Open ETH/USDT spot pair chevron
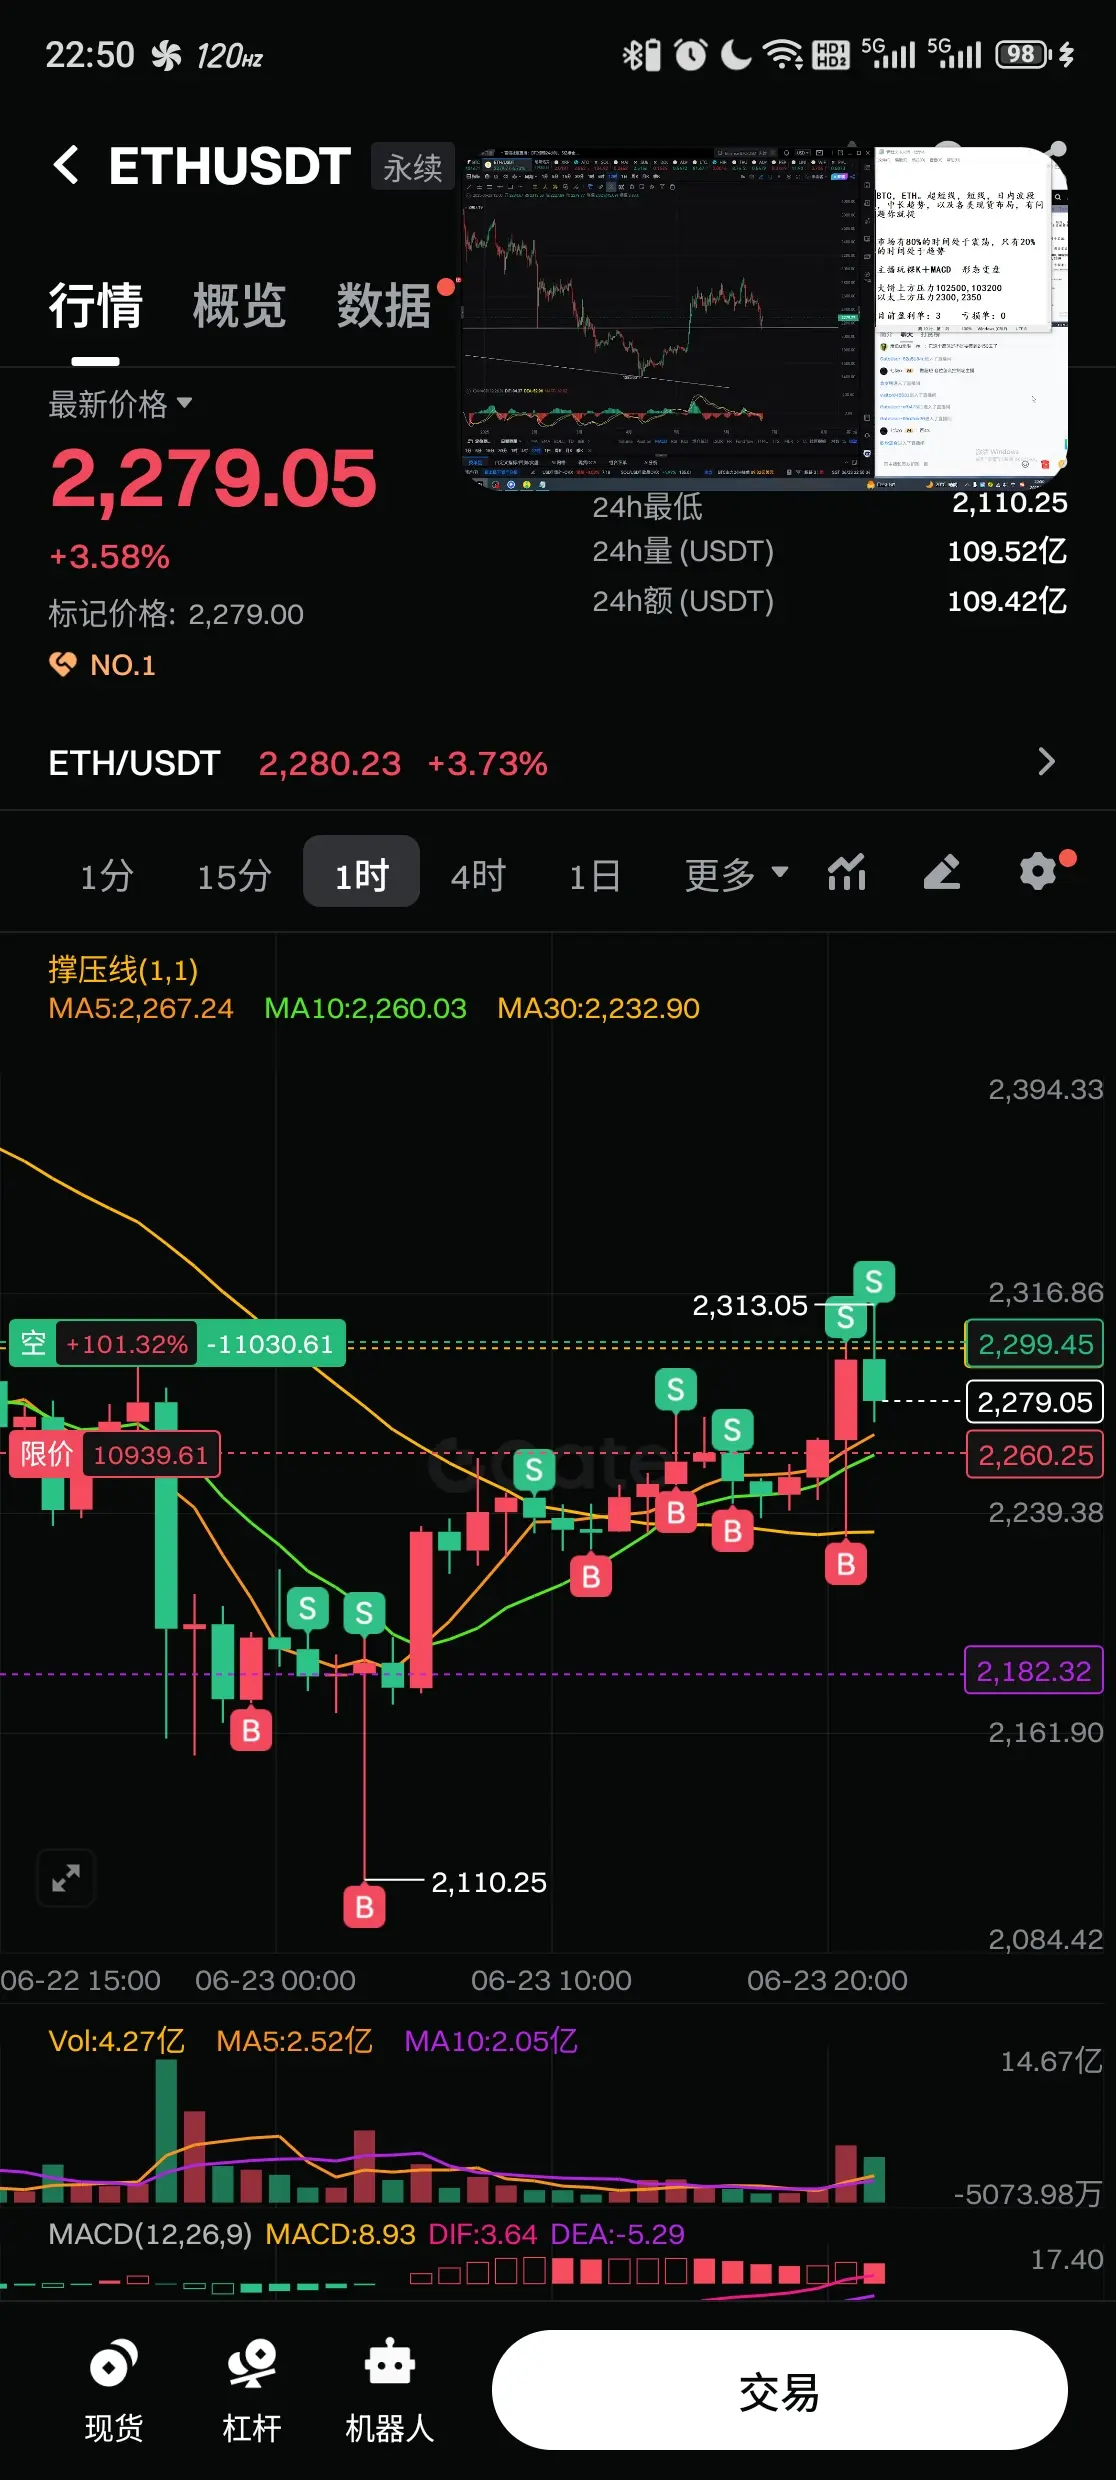The width and height of the screenshot is (1116, 2480). tap(1046, 762)
